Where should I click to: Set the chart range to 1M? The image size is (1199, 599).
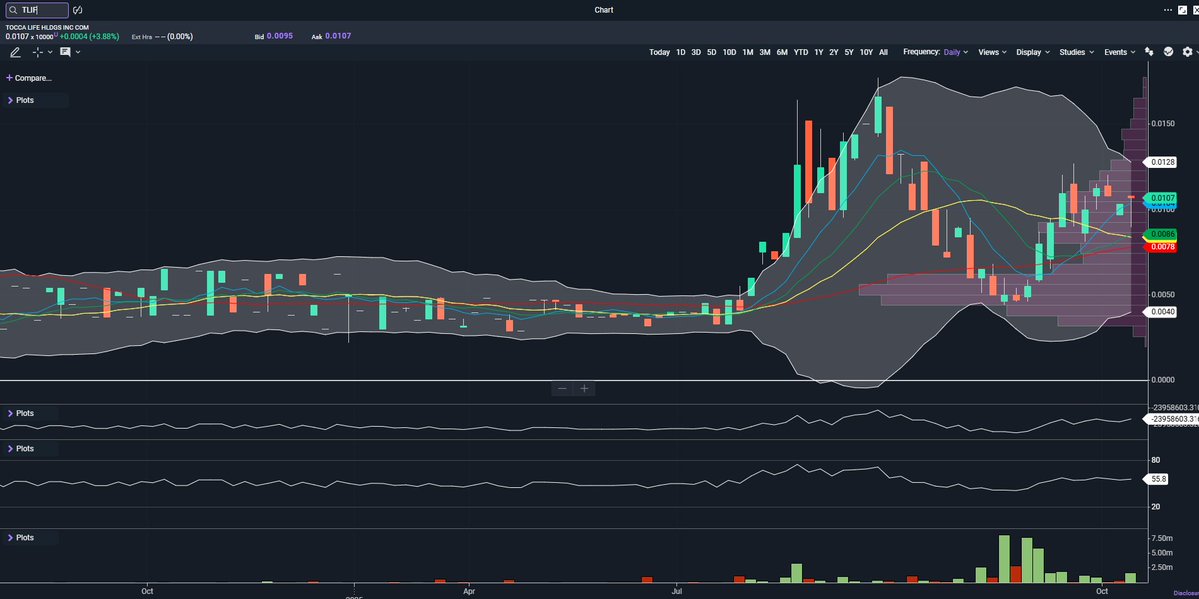pos(748,52)
